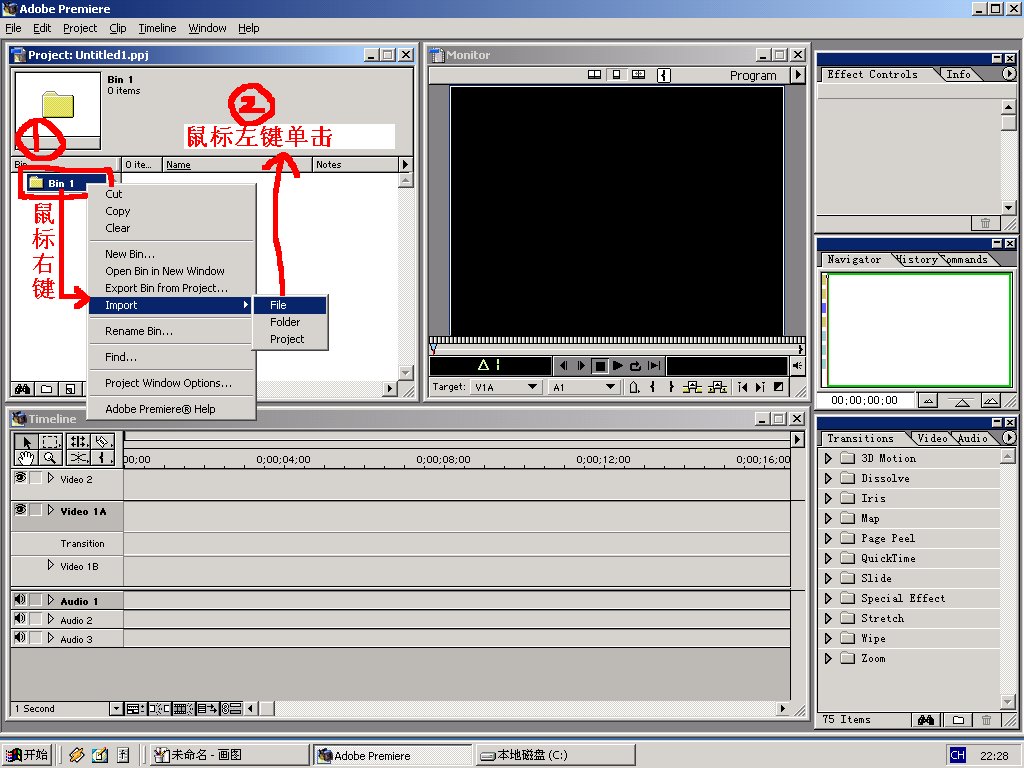Screen dimensions: 1024x768
Task: Expand the Video 2 track triangle
Action: 50,479
